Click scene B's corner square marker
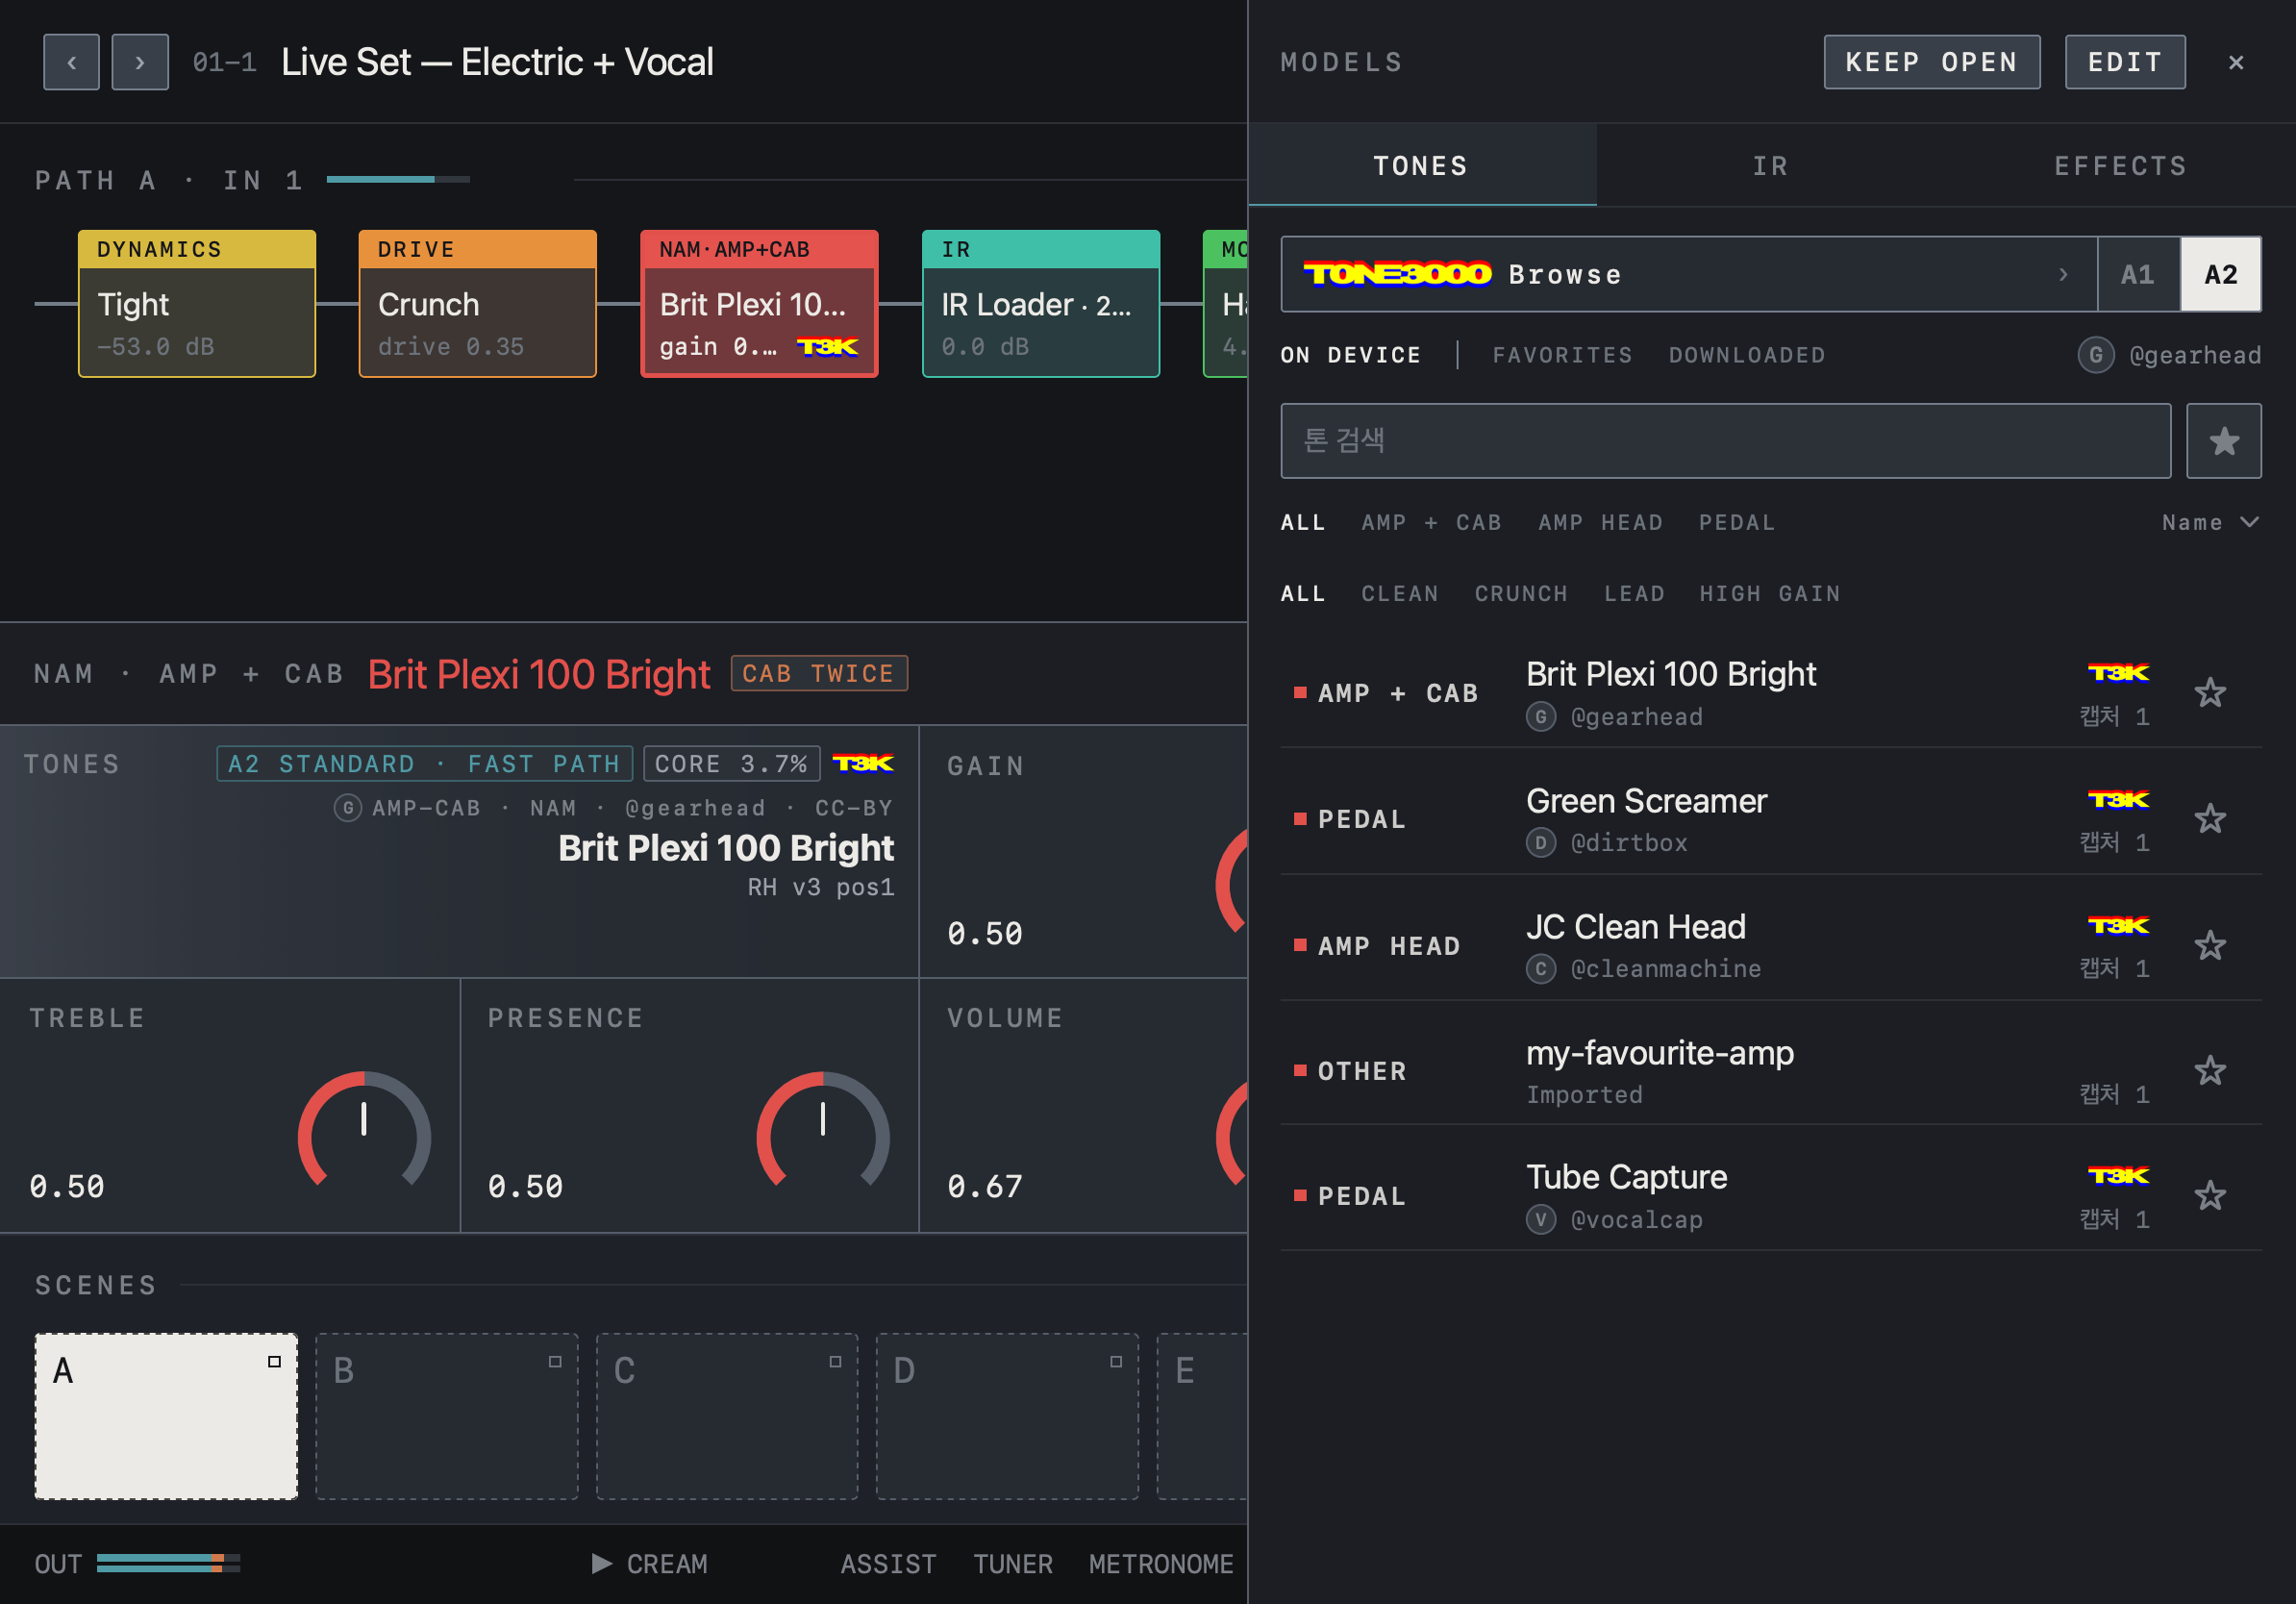Viewport: 2296px width, 1604px height. pos(555,1361)
